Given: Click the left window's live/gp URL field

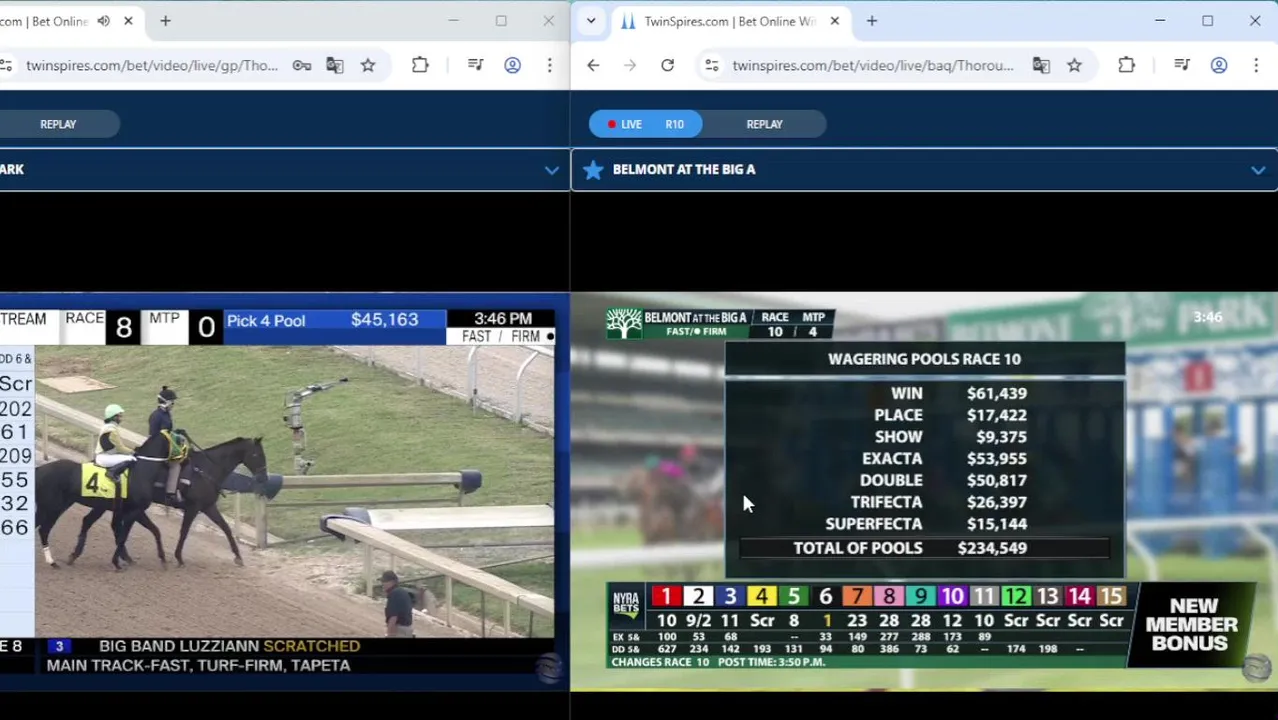Looking at the screenshot, I should tap(152, 66).
